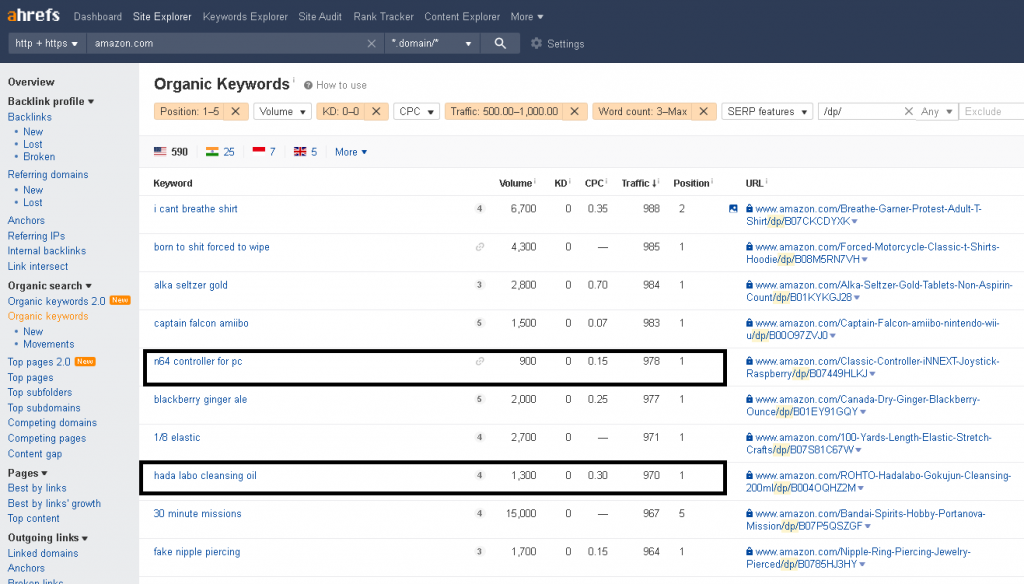The height and width of the screenshot is (584, 1024).
Task: Select the United States flag 590
Action: coord(170,152)
